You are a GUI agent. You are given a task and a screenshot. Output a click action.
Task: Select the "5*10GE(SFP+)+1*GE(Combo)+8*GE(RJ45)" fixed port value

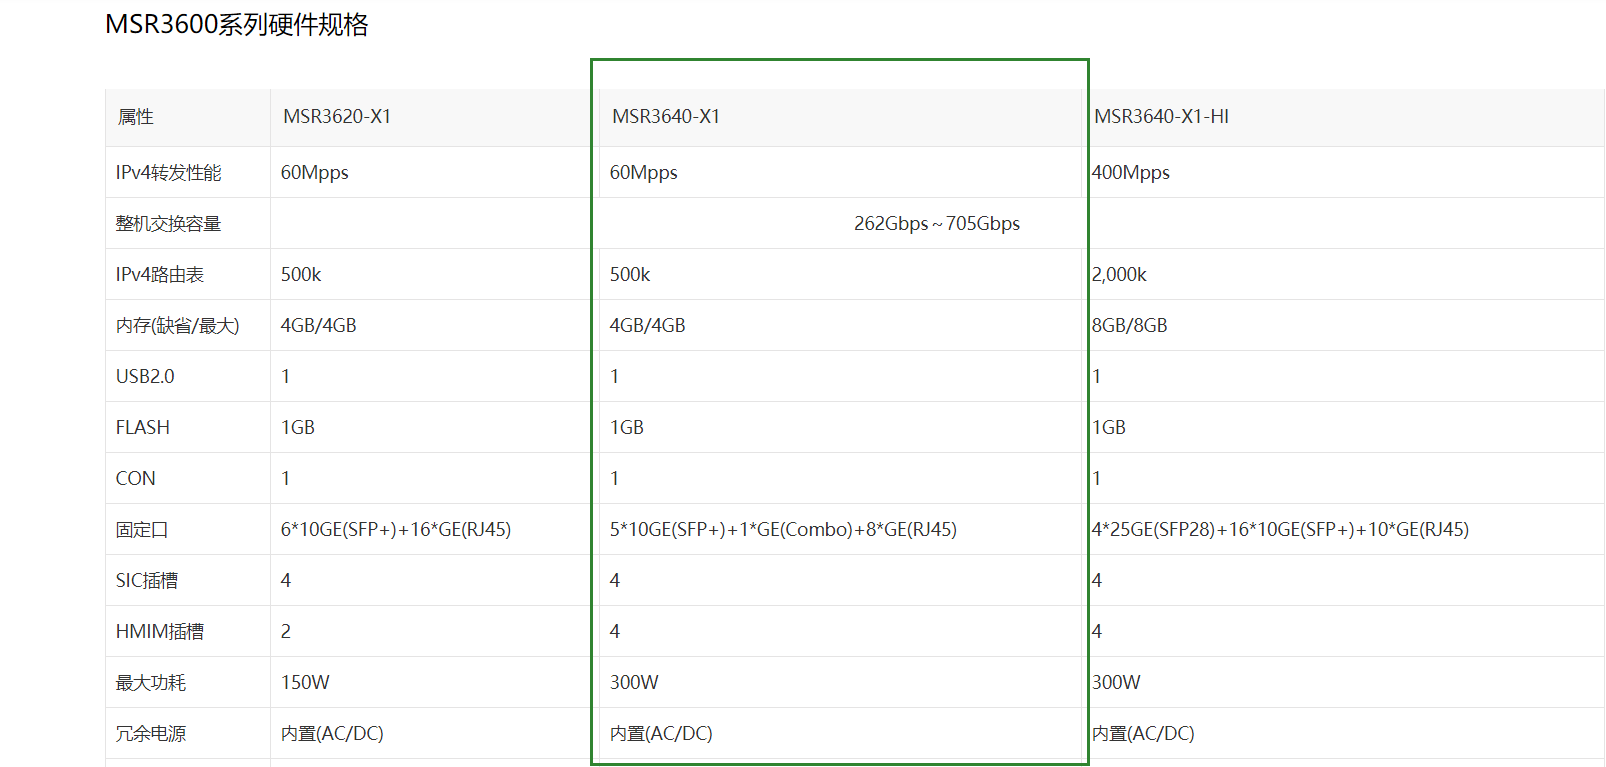[x=783, y=530]
